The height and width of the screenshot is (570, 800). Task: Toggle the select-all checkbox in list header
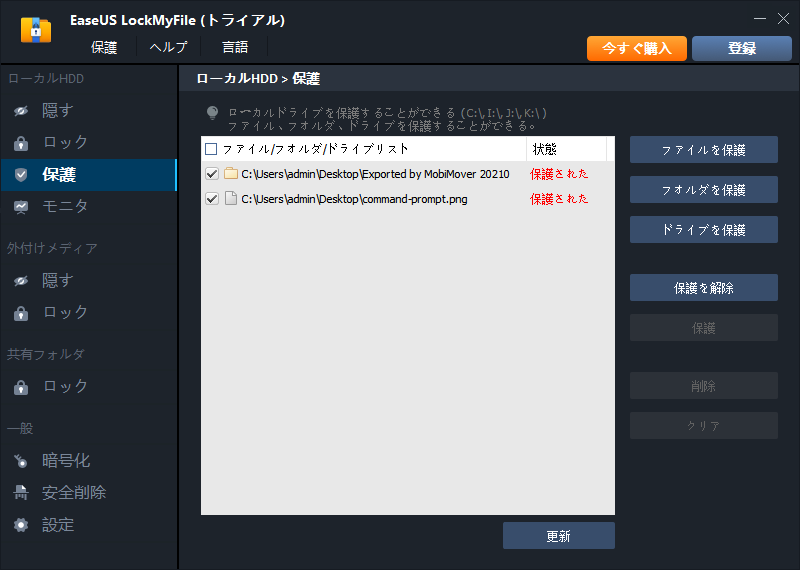211,149
